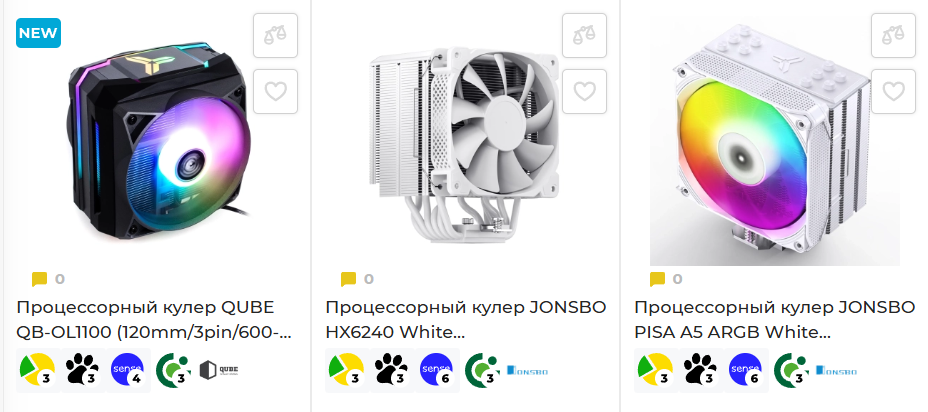The height and width of the screenshot is (412, 928).
Task: Add QUBE QB-OL1100 cooler to favorites
Action: click(275, 91)
